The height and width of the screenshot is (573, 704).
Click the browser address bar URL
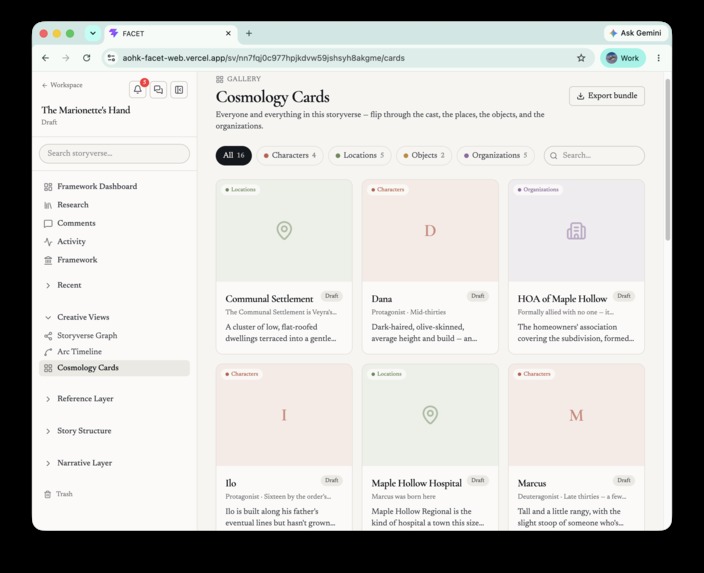point(264,58)
